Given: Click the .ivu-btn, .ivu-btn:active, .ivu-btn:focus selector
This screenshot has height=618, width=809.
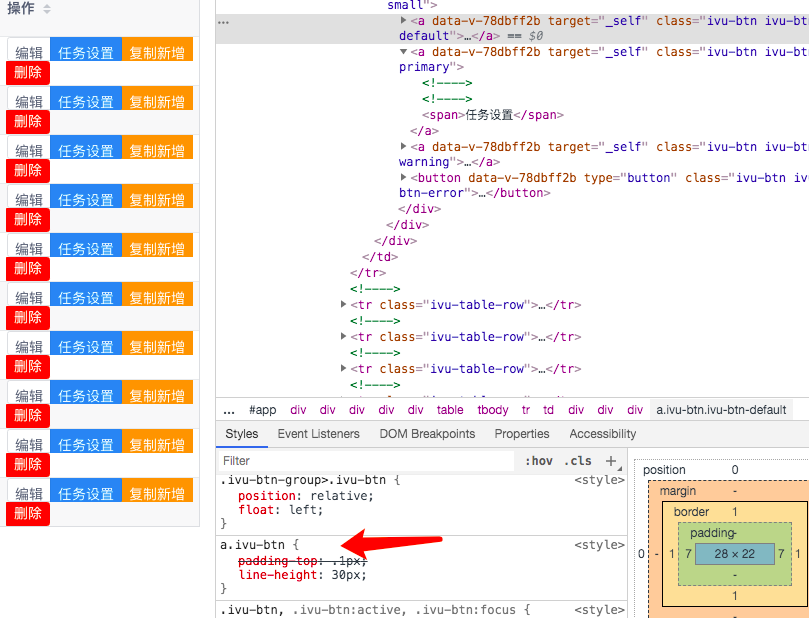Looking at the screenshot, I should (x=368, y=610).
